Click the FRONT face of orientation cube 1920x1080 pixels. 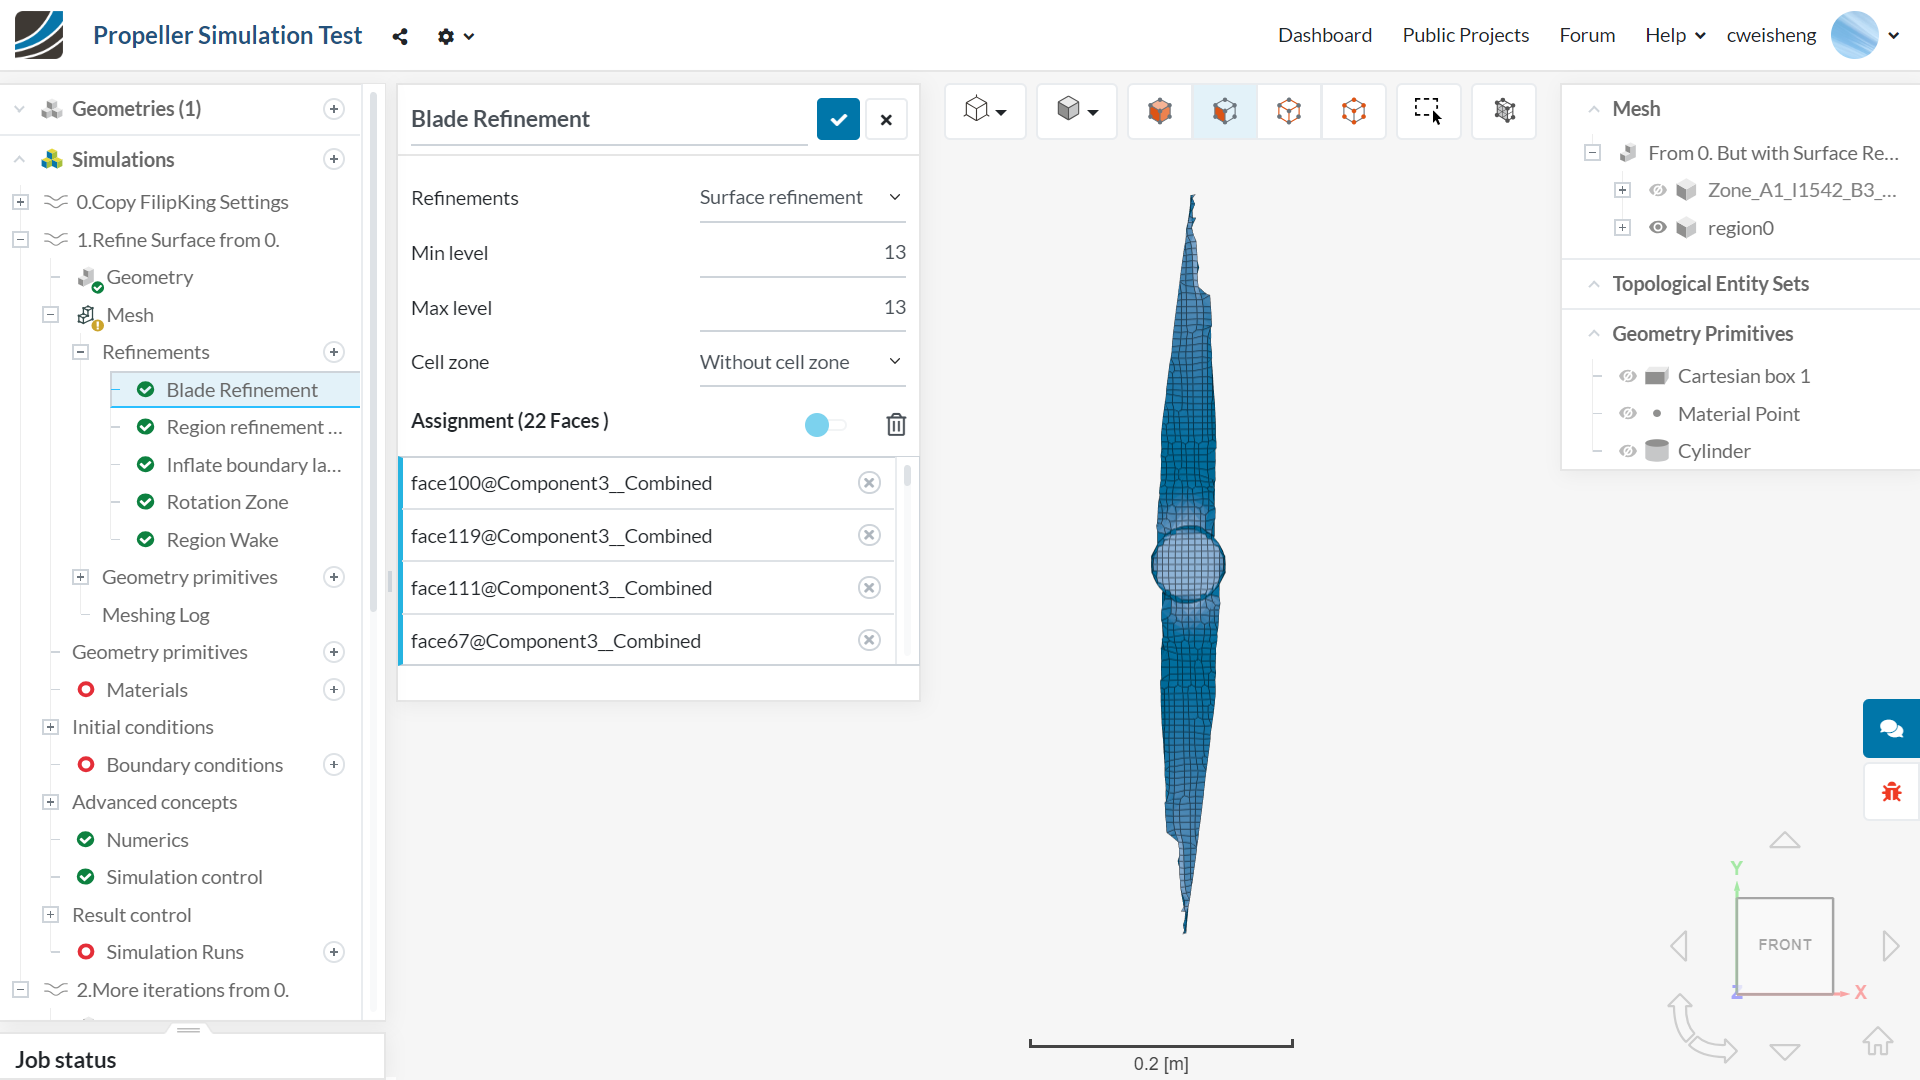pyautogui.click(x=1784, y=944)
